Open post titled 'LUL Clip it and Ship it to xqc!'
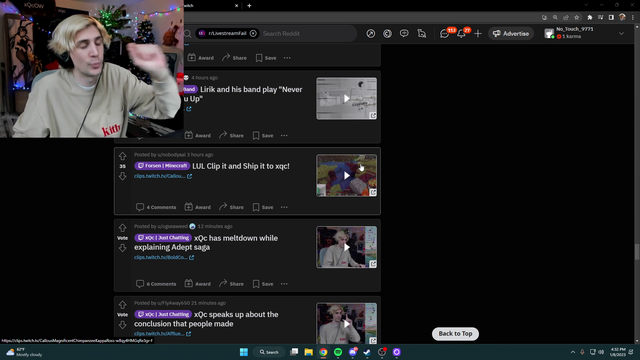640x360 pixels. [x=241, y=166]
